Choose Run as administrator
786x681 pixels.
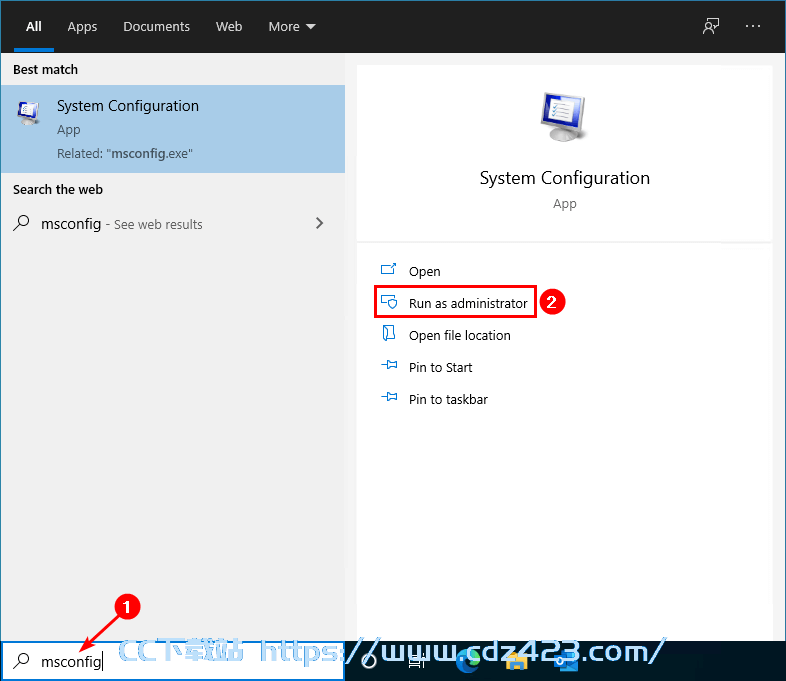455,302
